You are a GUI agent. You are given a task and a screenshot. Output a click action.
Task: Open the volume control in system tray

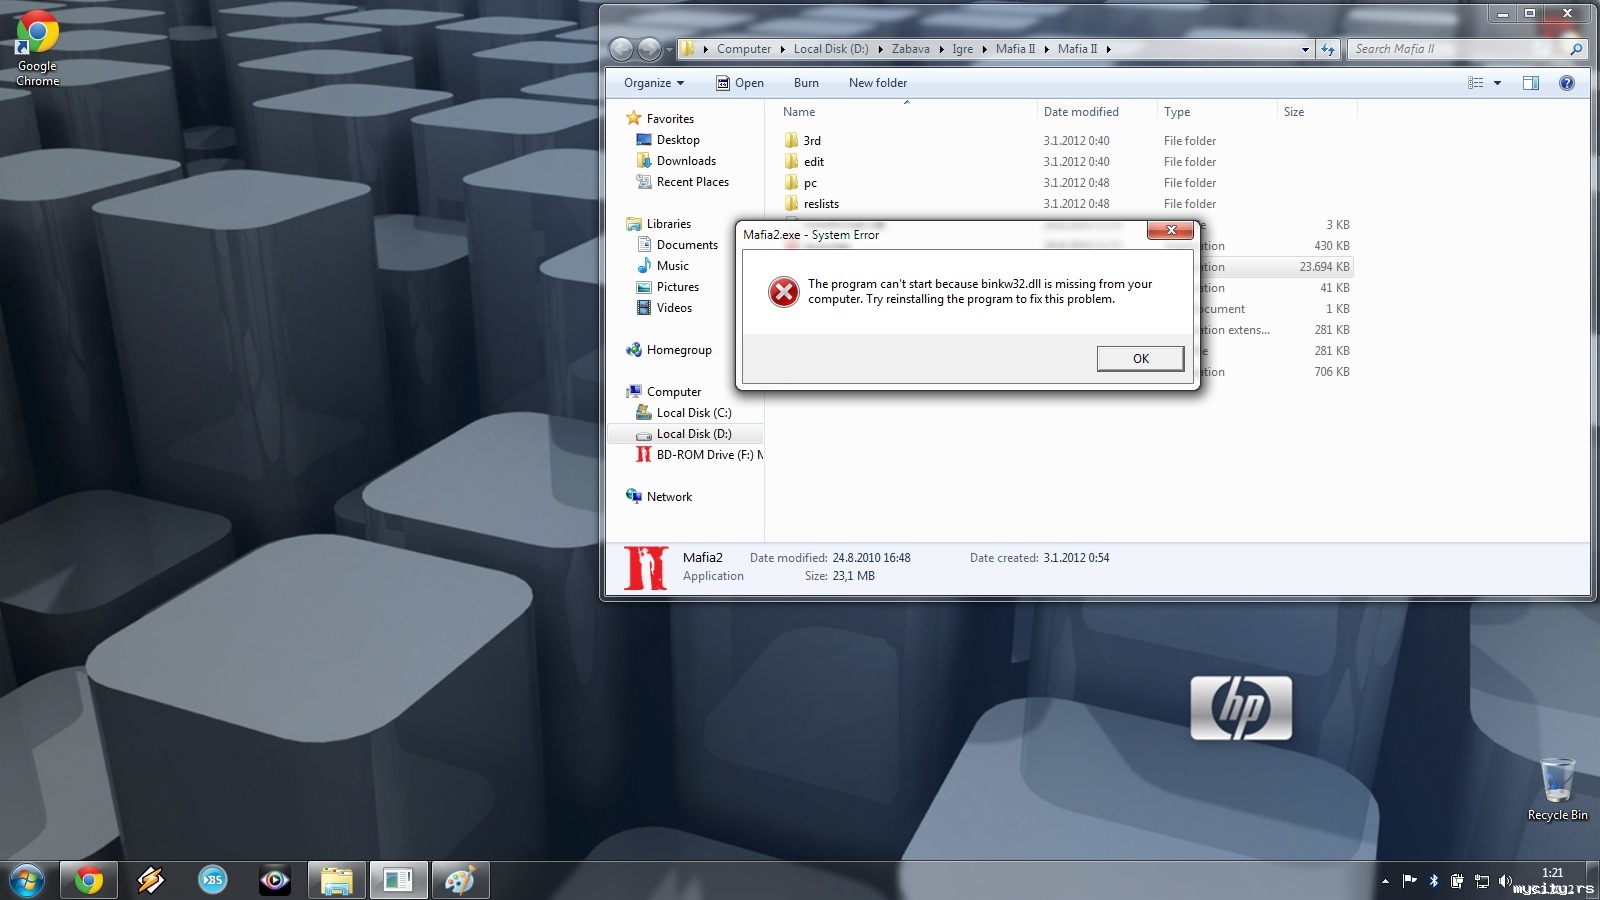1505,881
